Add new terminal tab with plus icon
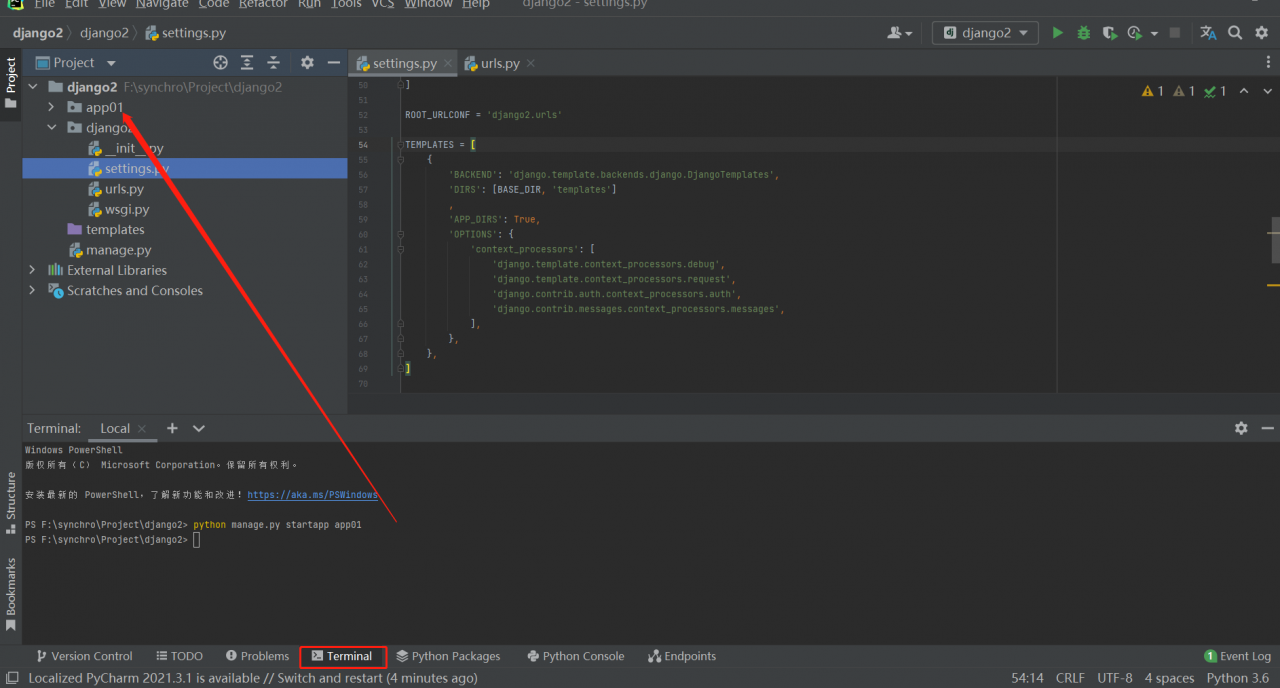Image resolution: width=1280 pixels, height=688 pixels. (172, 428)
